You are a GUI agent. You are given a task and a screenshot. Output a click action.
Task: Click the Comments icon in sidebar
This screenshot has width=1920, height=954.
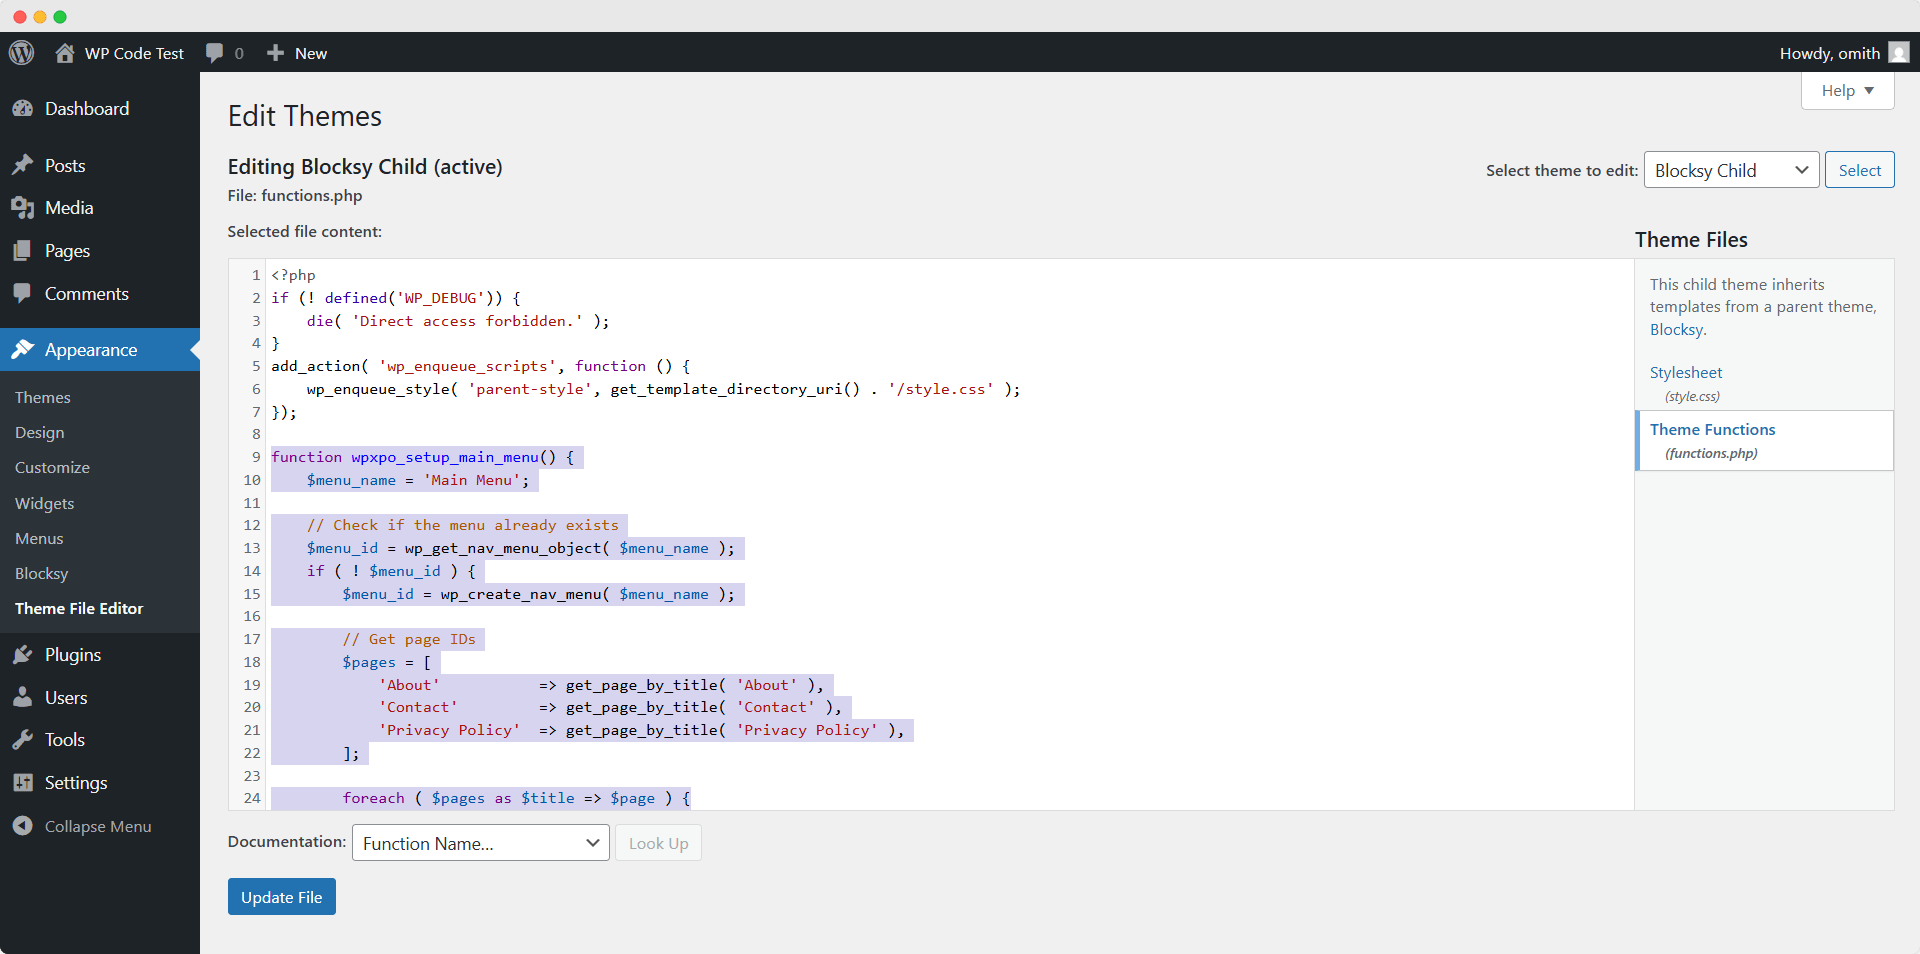tap(22, 294)
